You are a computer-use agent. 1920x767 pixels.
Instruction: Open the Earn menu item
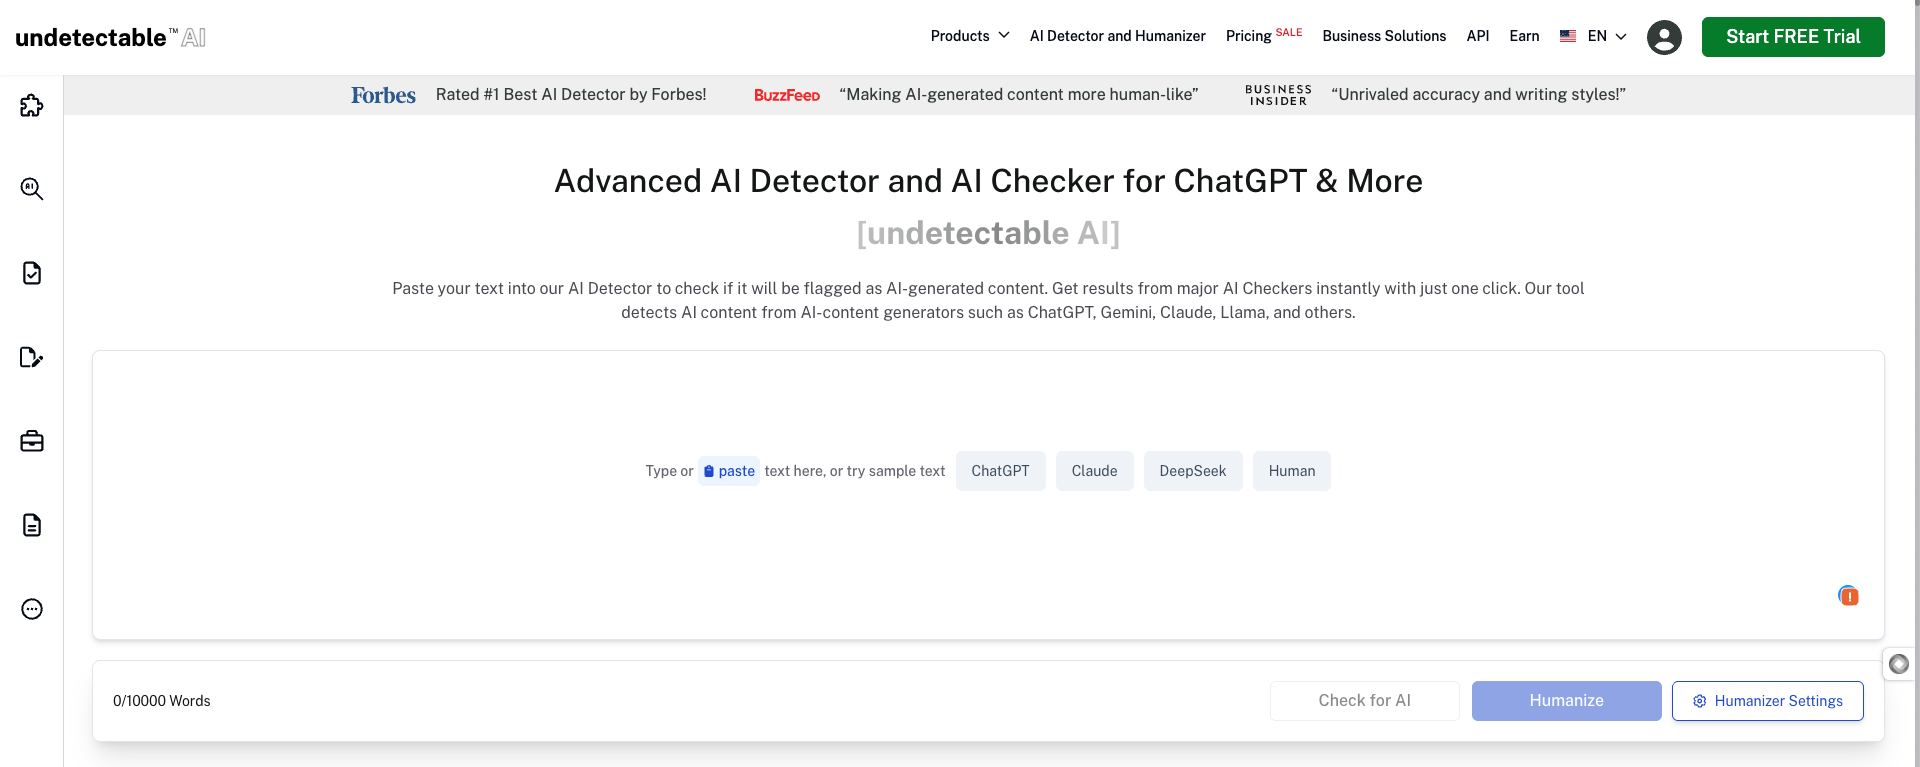click(x=1524, y=36)
